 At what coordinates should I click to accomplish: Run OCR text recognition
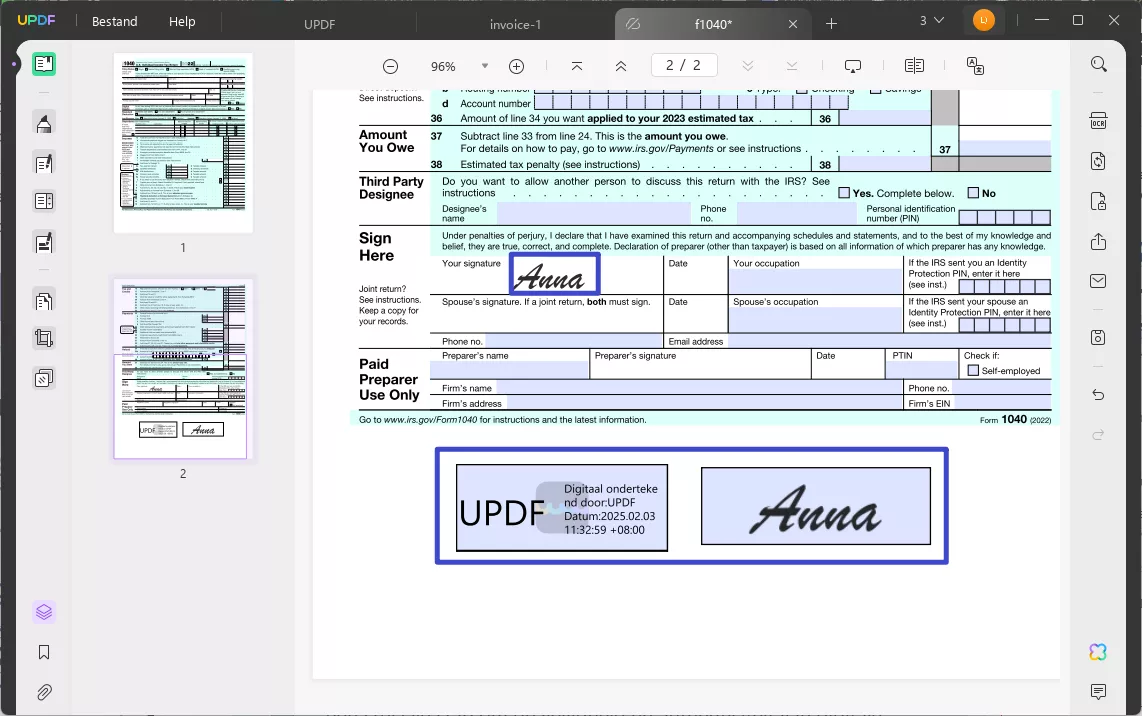(1098, 121)
